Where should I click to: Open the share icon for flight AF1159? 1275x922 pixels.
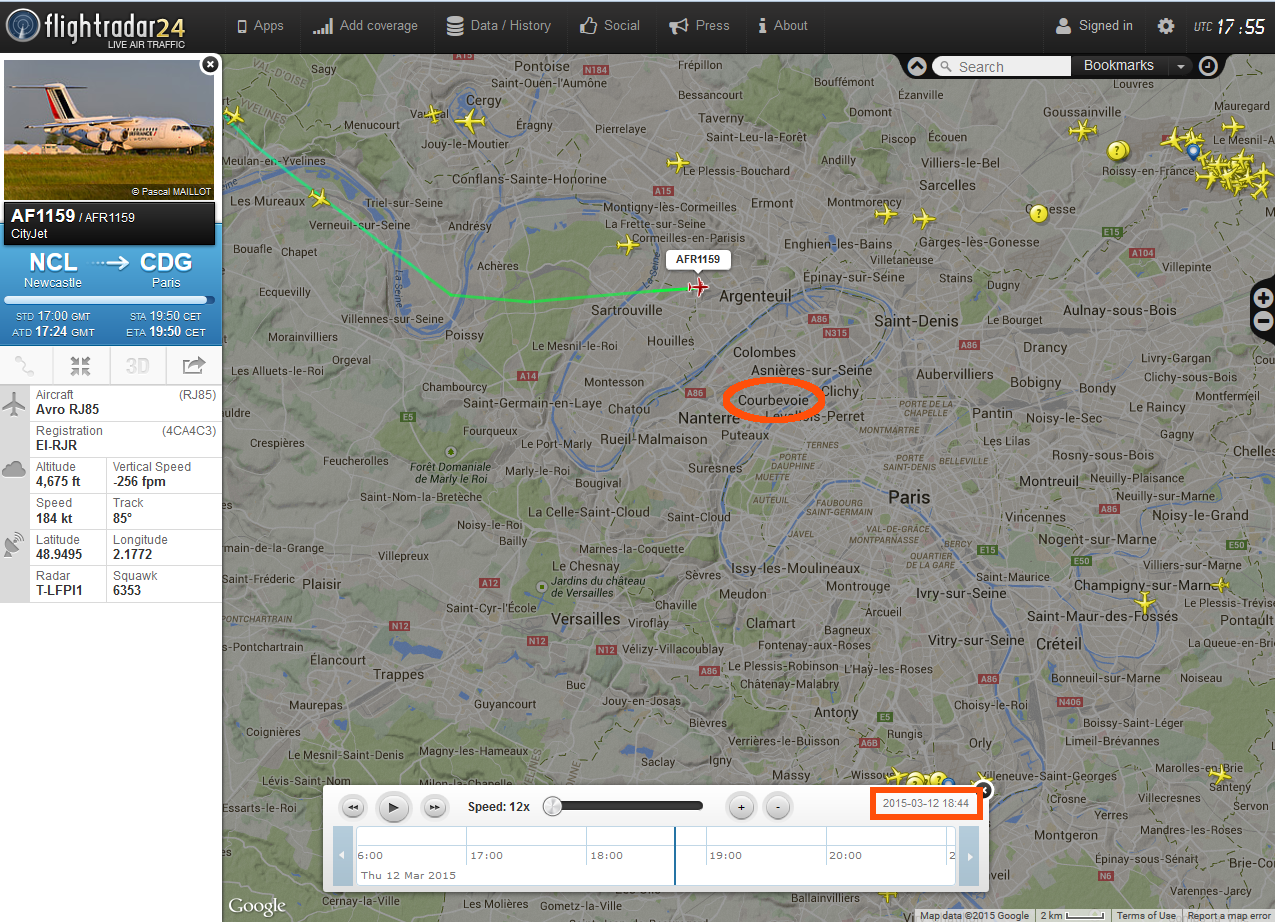click(193, 366)
